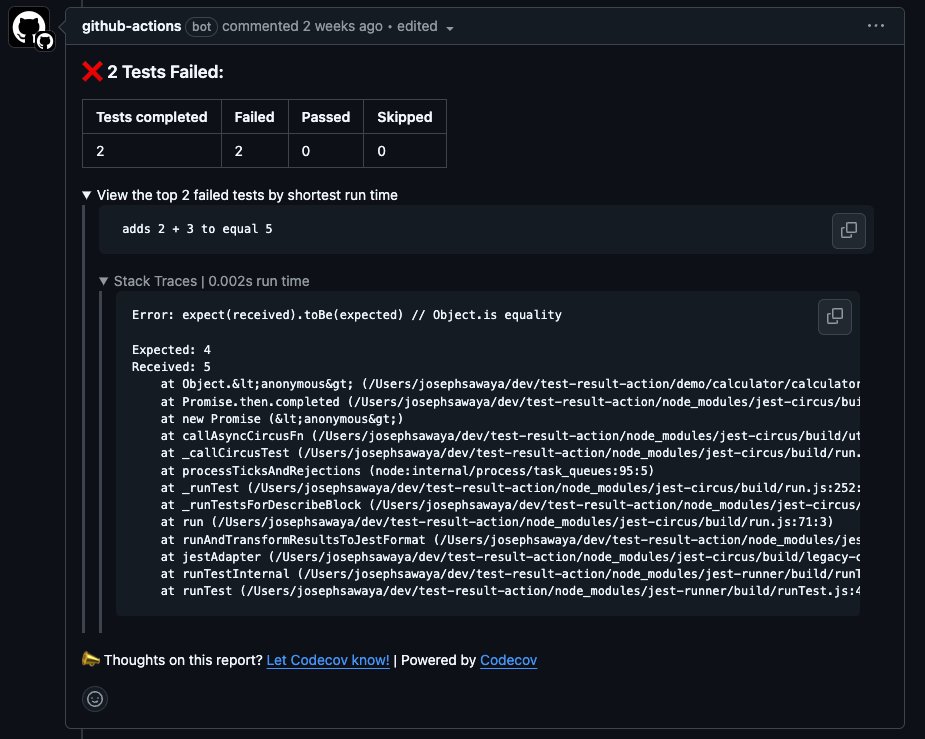Click the 'Passed' table header
Viewport: 925px width, 739px height.
pos(326,117)
